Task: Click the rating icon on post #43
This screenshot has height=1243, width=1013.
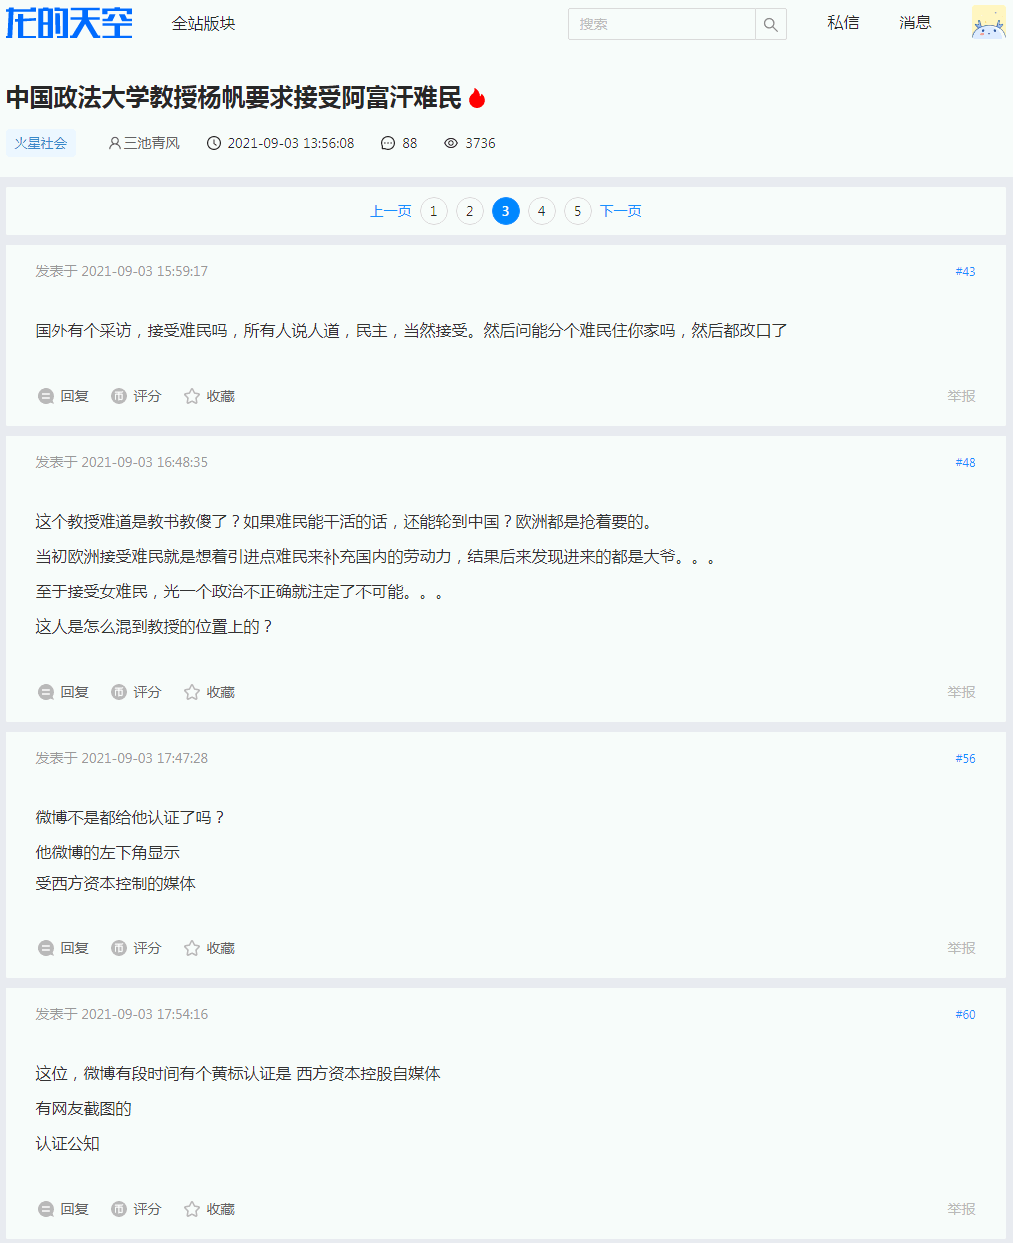Action: [119, 396]
